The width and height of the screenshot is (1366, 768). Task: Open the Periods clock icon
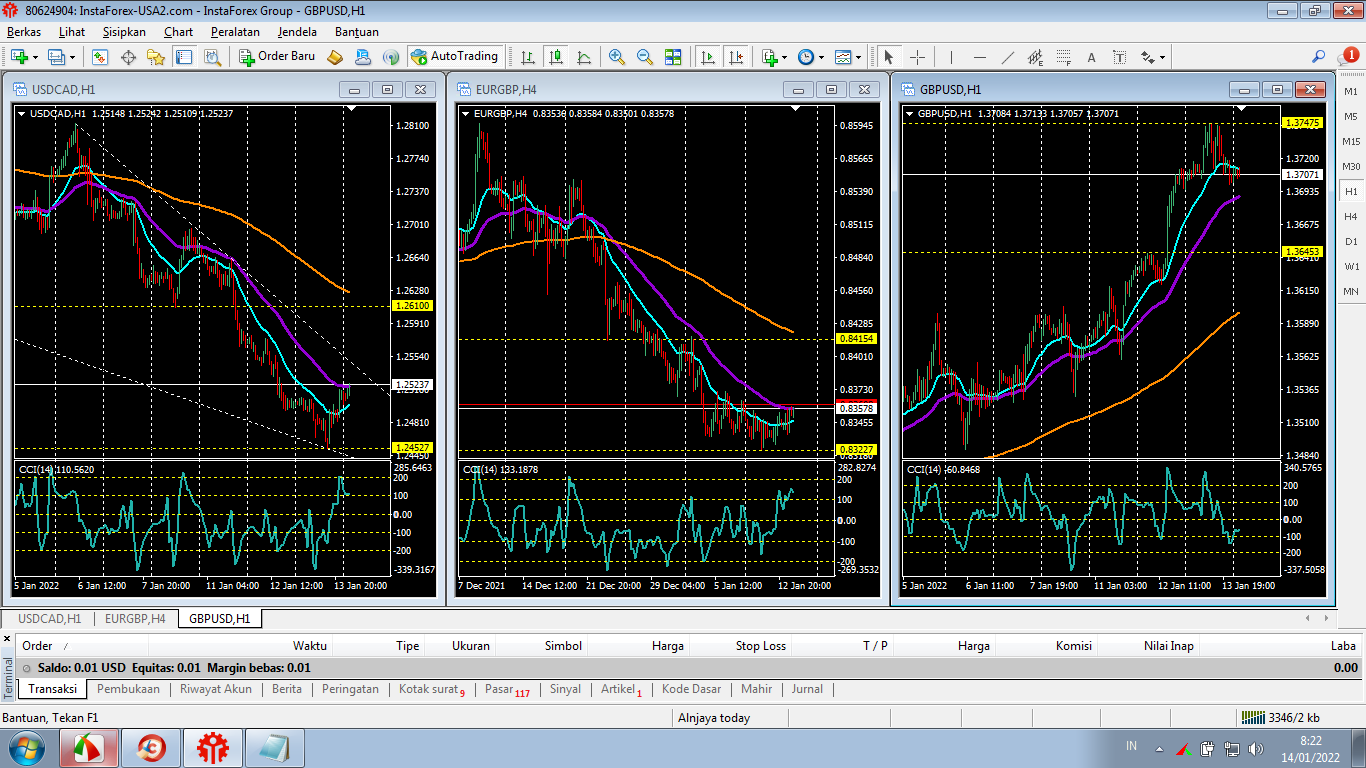805,57
